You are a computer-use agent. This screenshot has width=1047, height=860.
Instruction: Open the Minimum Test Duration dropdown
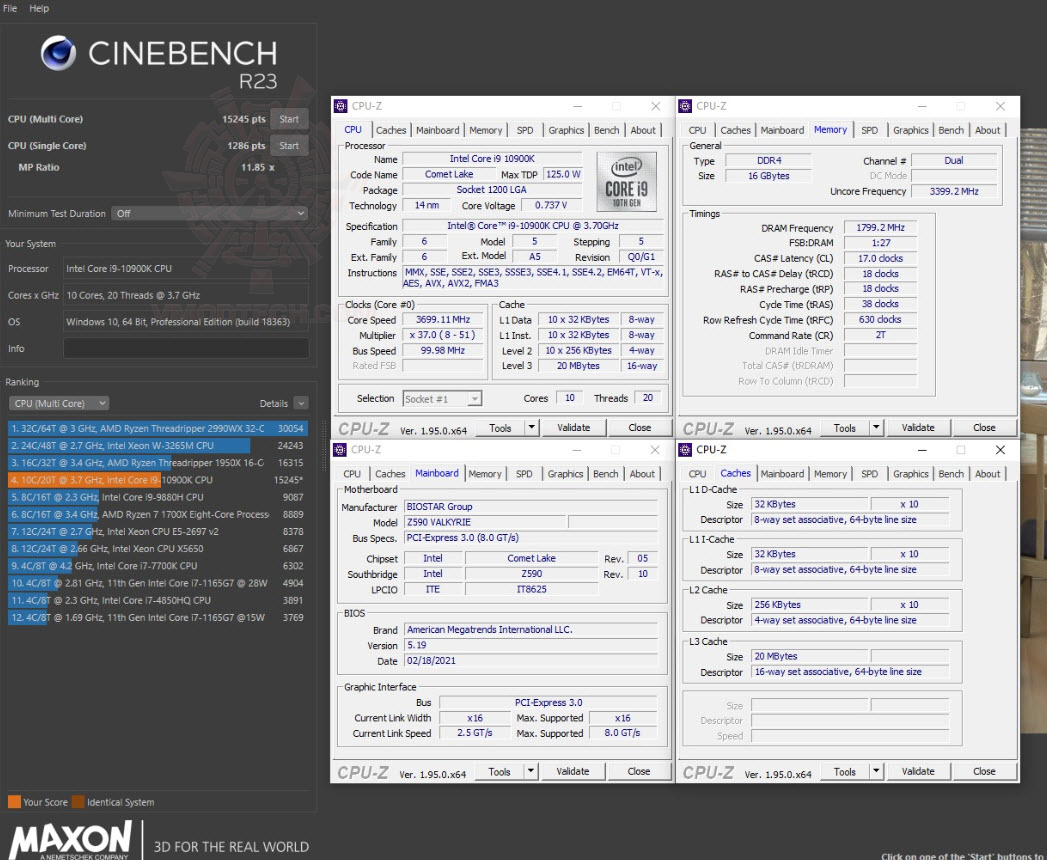[210, 214]
